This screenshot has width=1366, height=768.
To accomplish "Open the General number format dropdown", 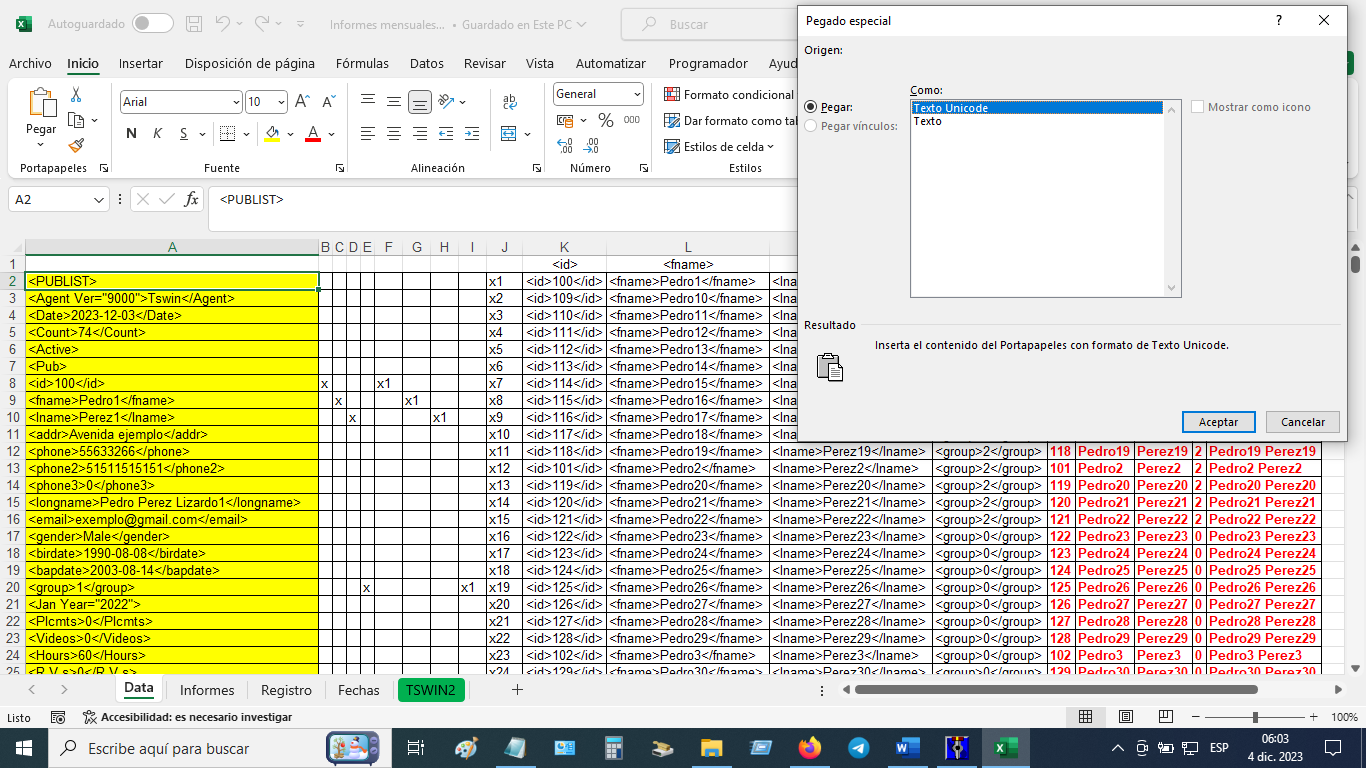I will [637, 94].
